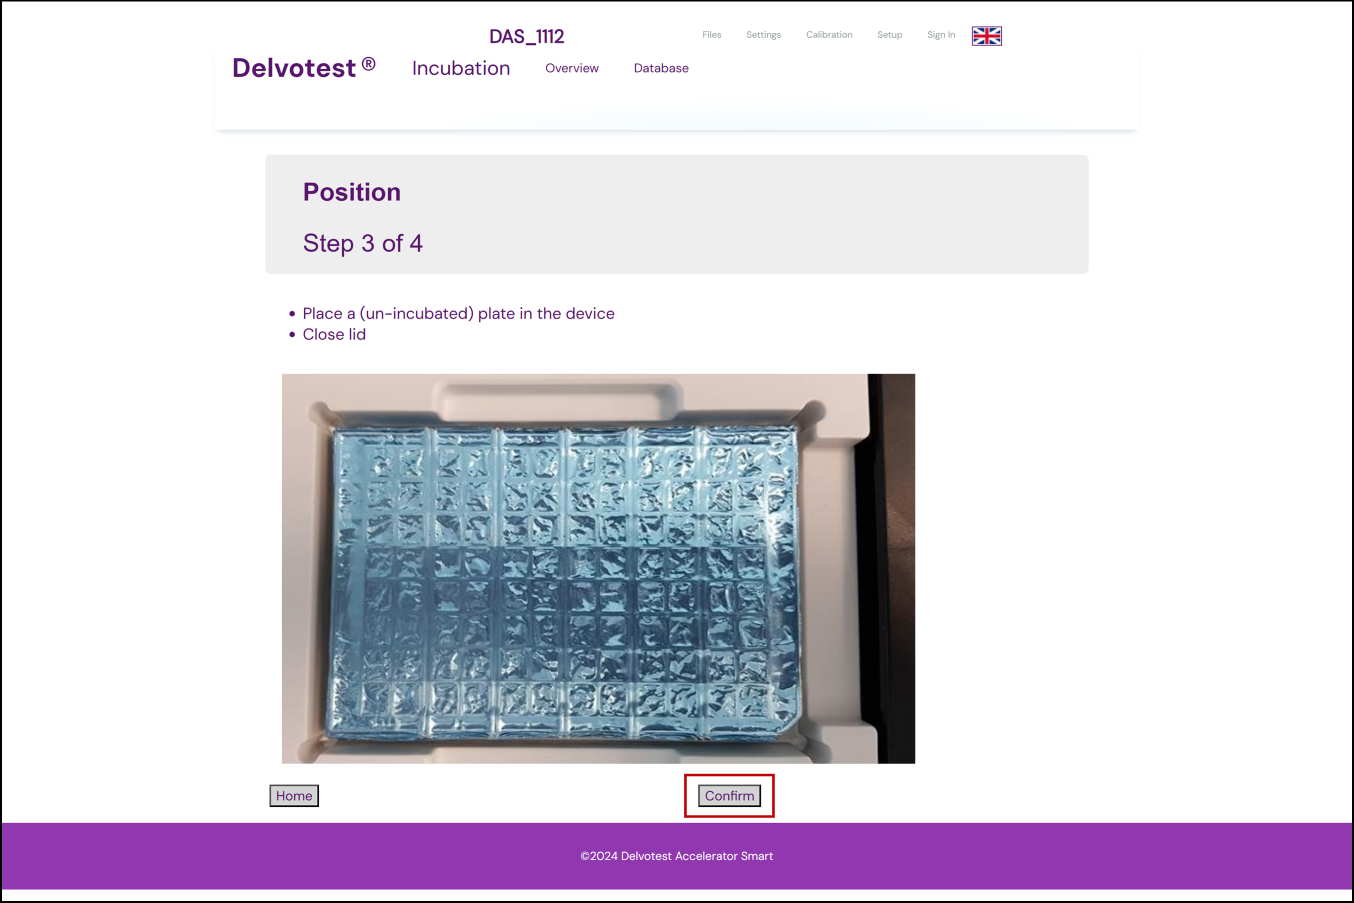Open Settings in the top bar

pyautogui.click(x=763, y=35)
